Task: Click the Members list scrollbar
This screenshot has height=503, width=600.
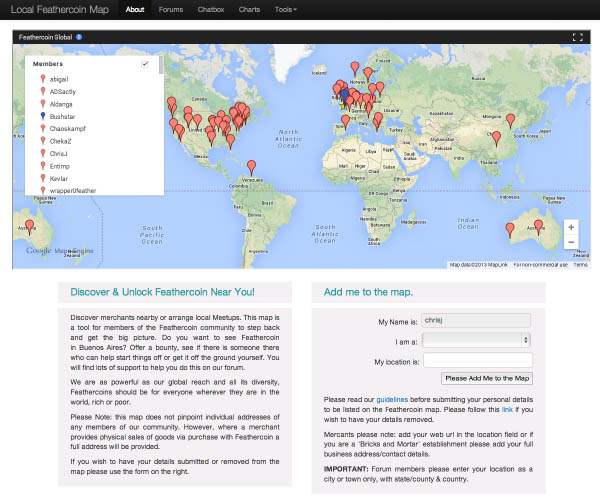Action: click(x=161, y=65)
